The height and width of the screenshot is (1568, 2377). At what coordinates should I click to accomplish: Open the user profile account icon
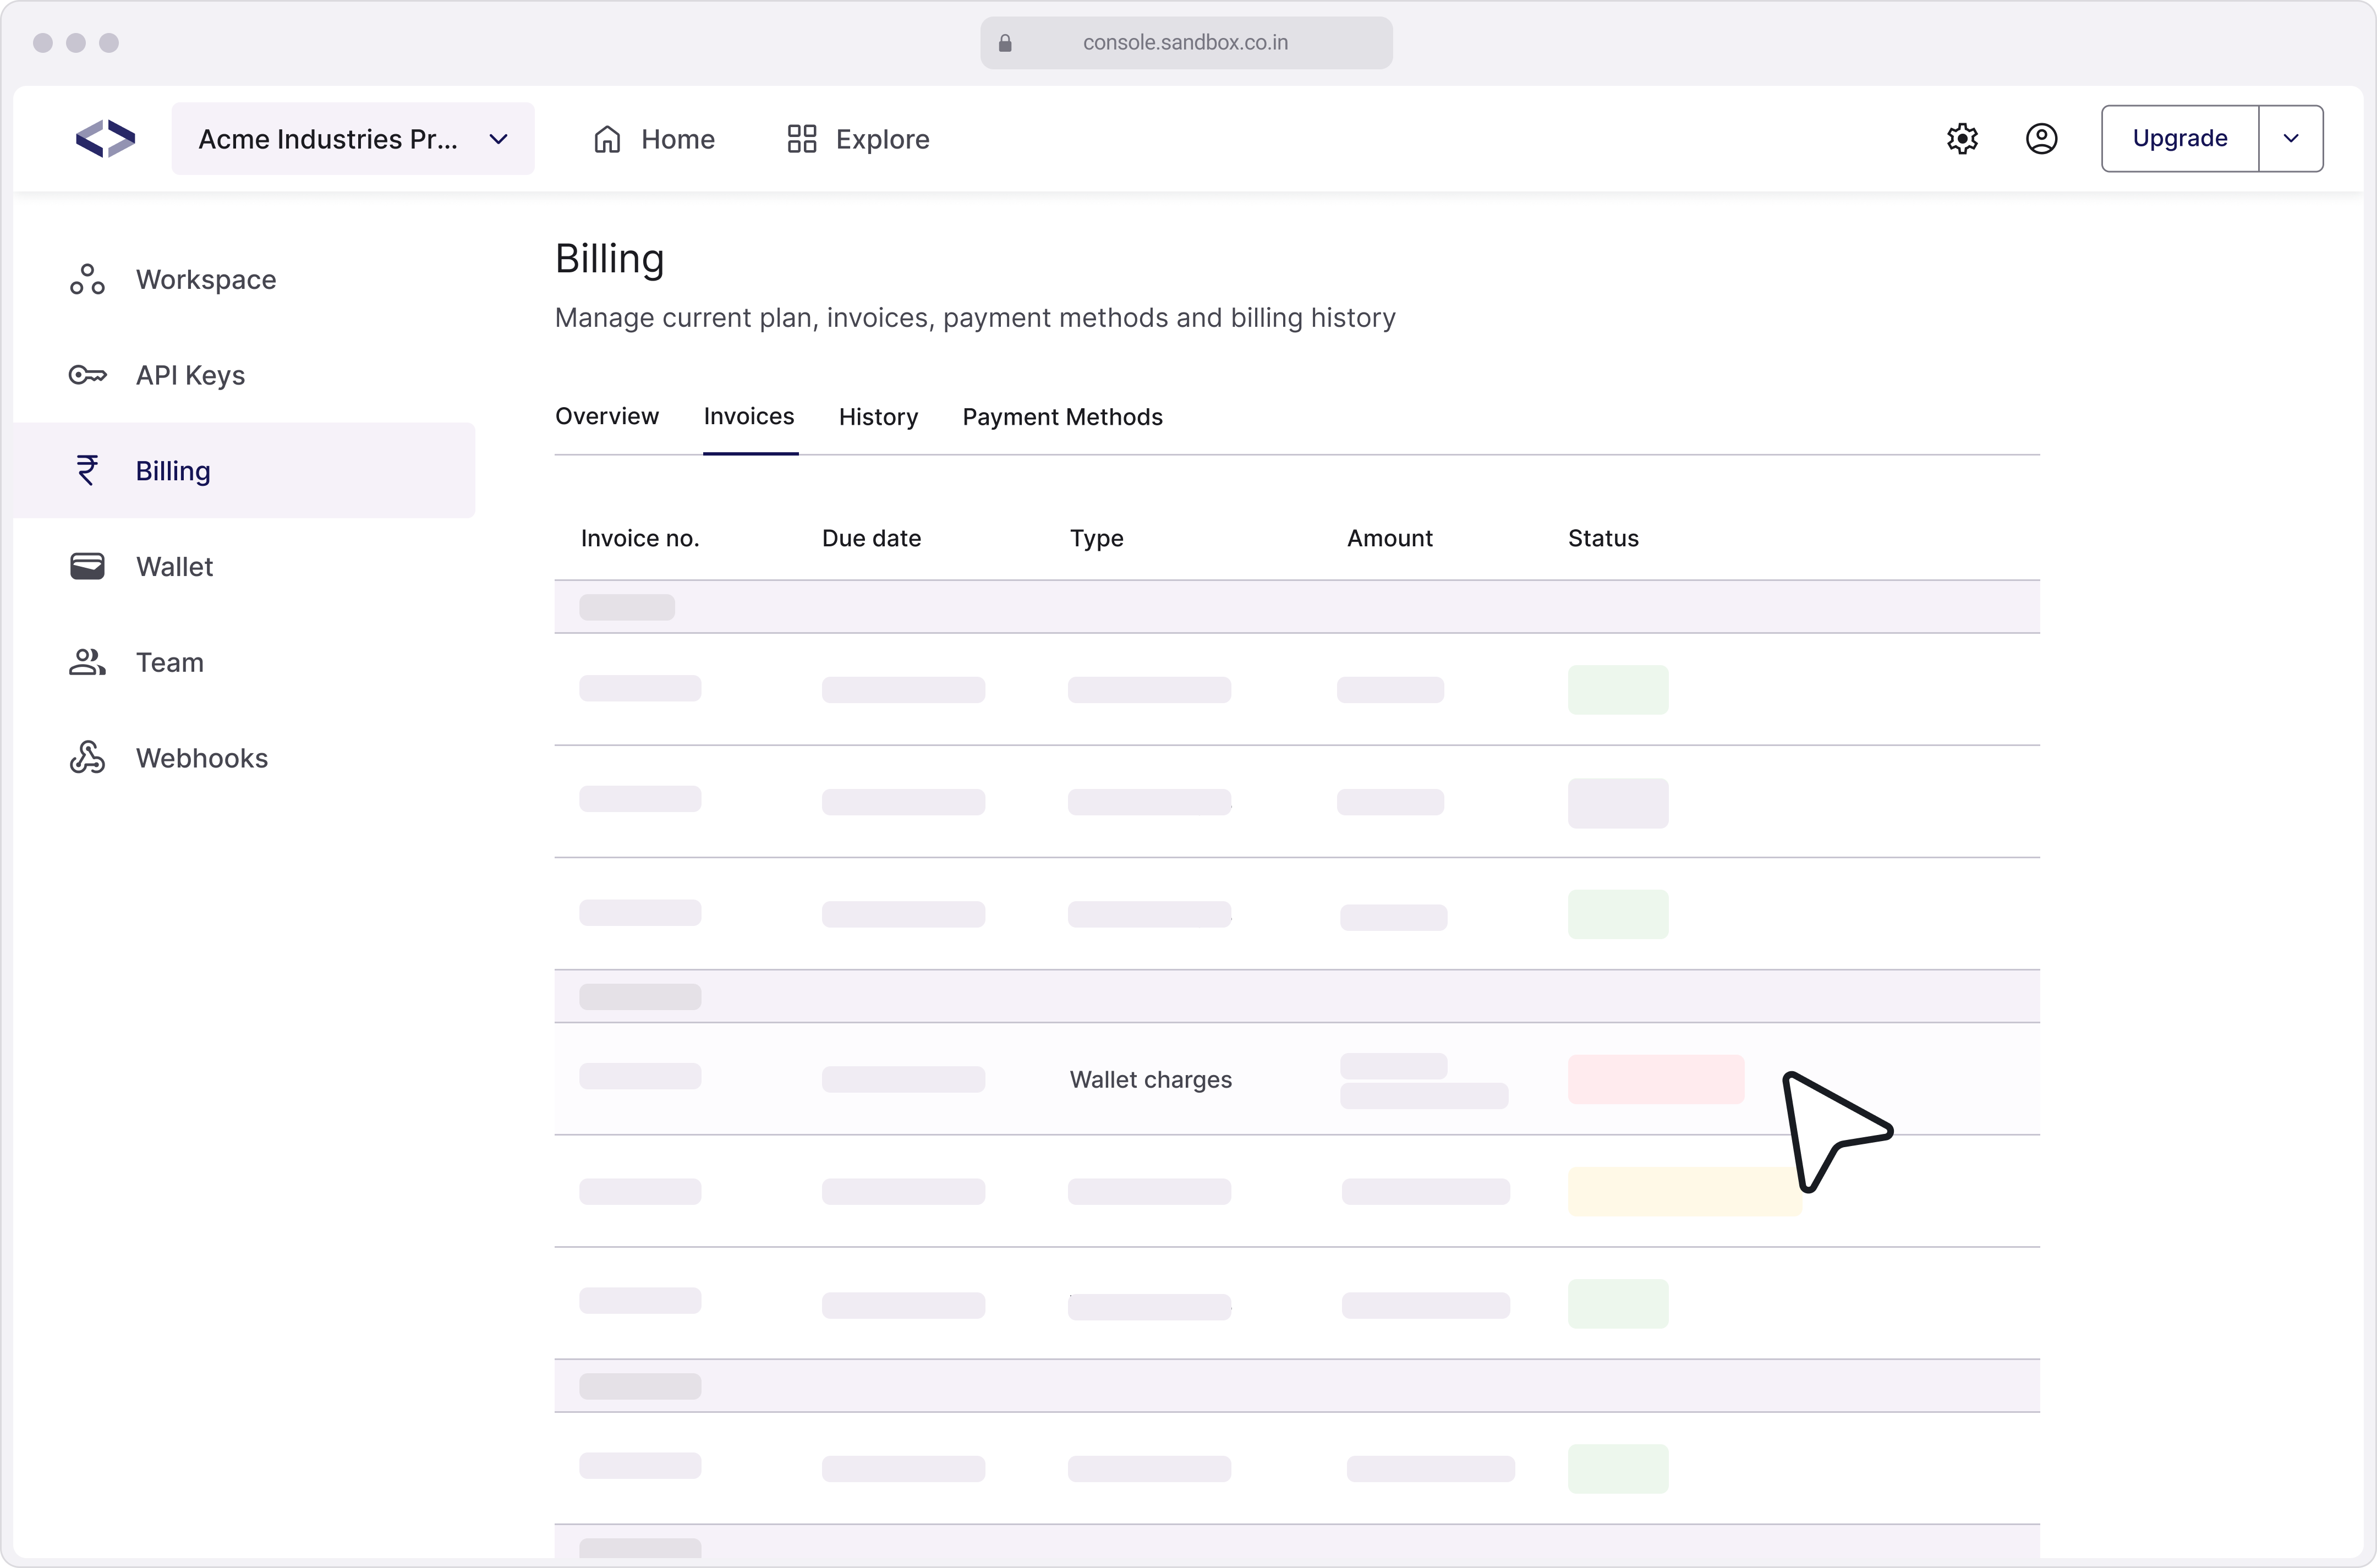[x=2041, y=139]
